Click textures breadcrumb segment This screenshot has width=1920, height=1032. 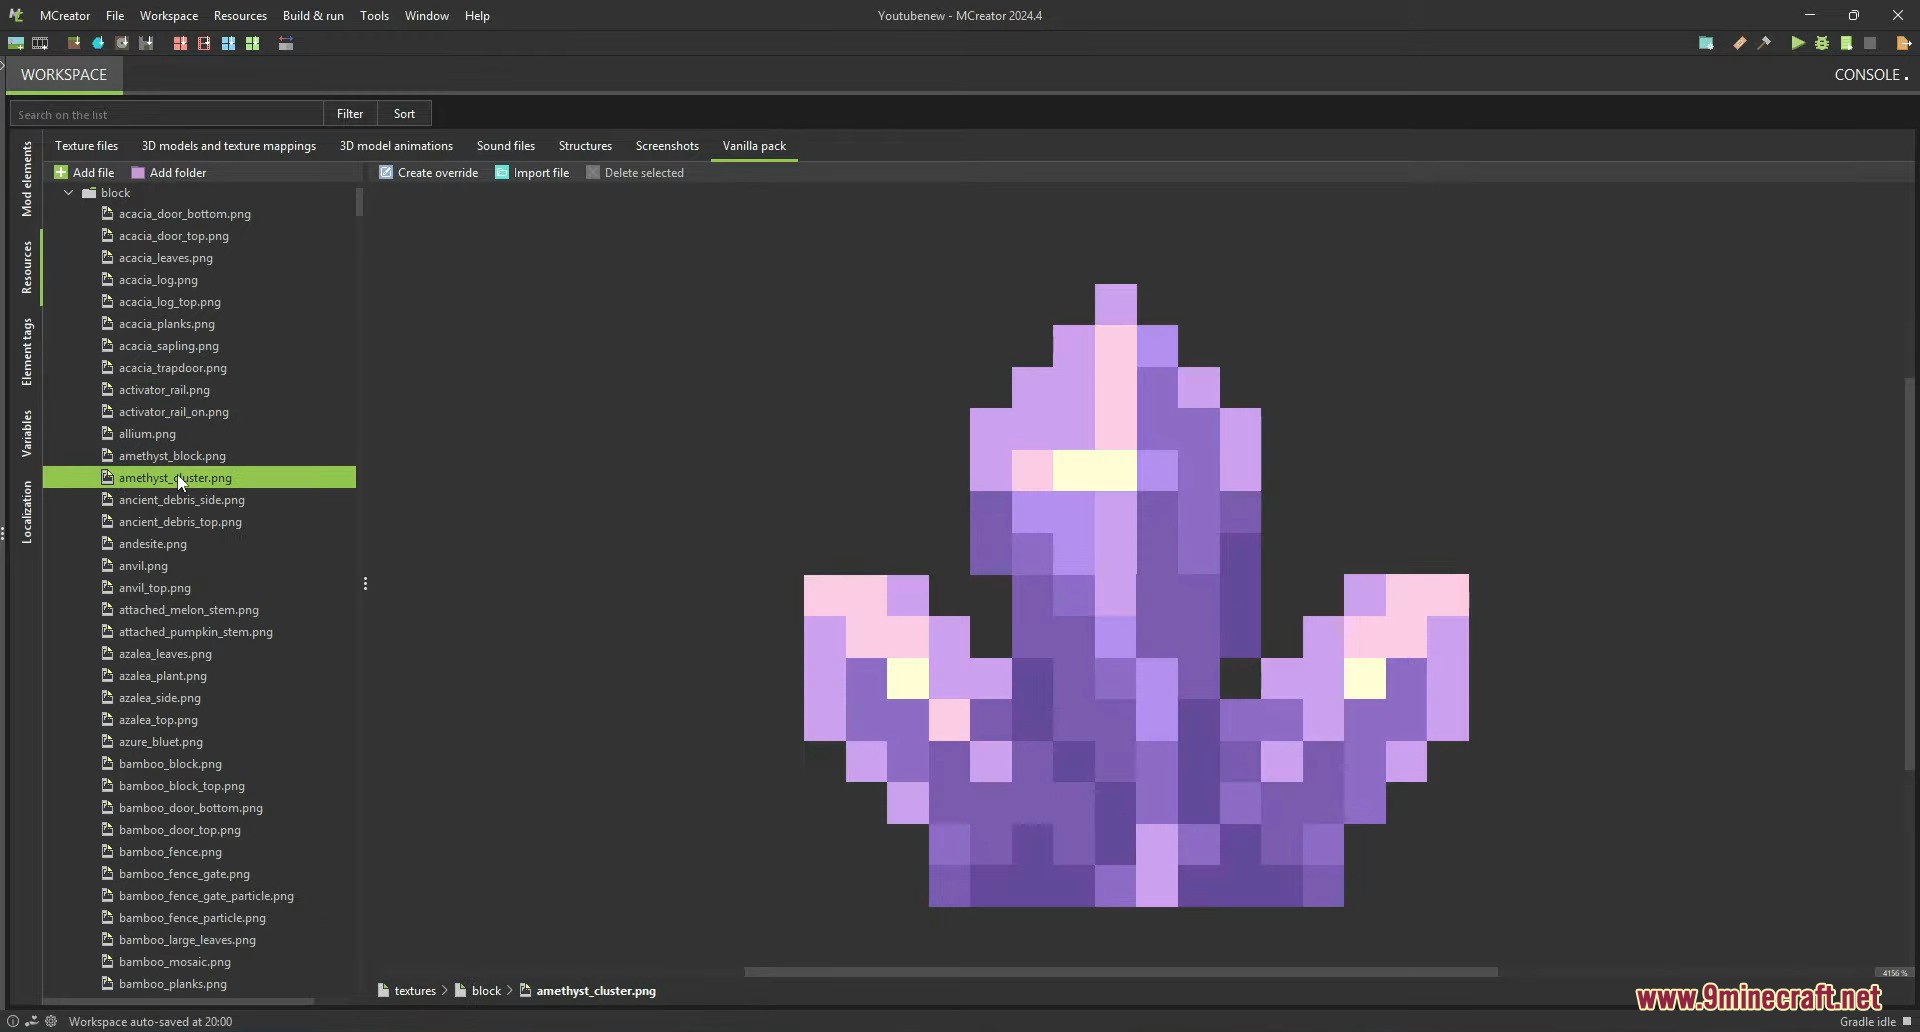(415, 991)
